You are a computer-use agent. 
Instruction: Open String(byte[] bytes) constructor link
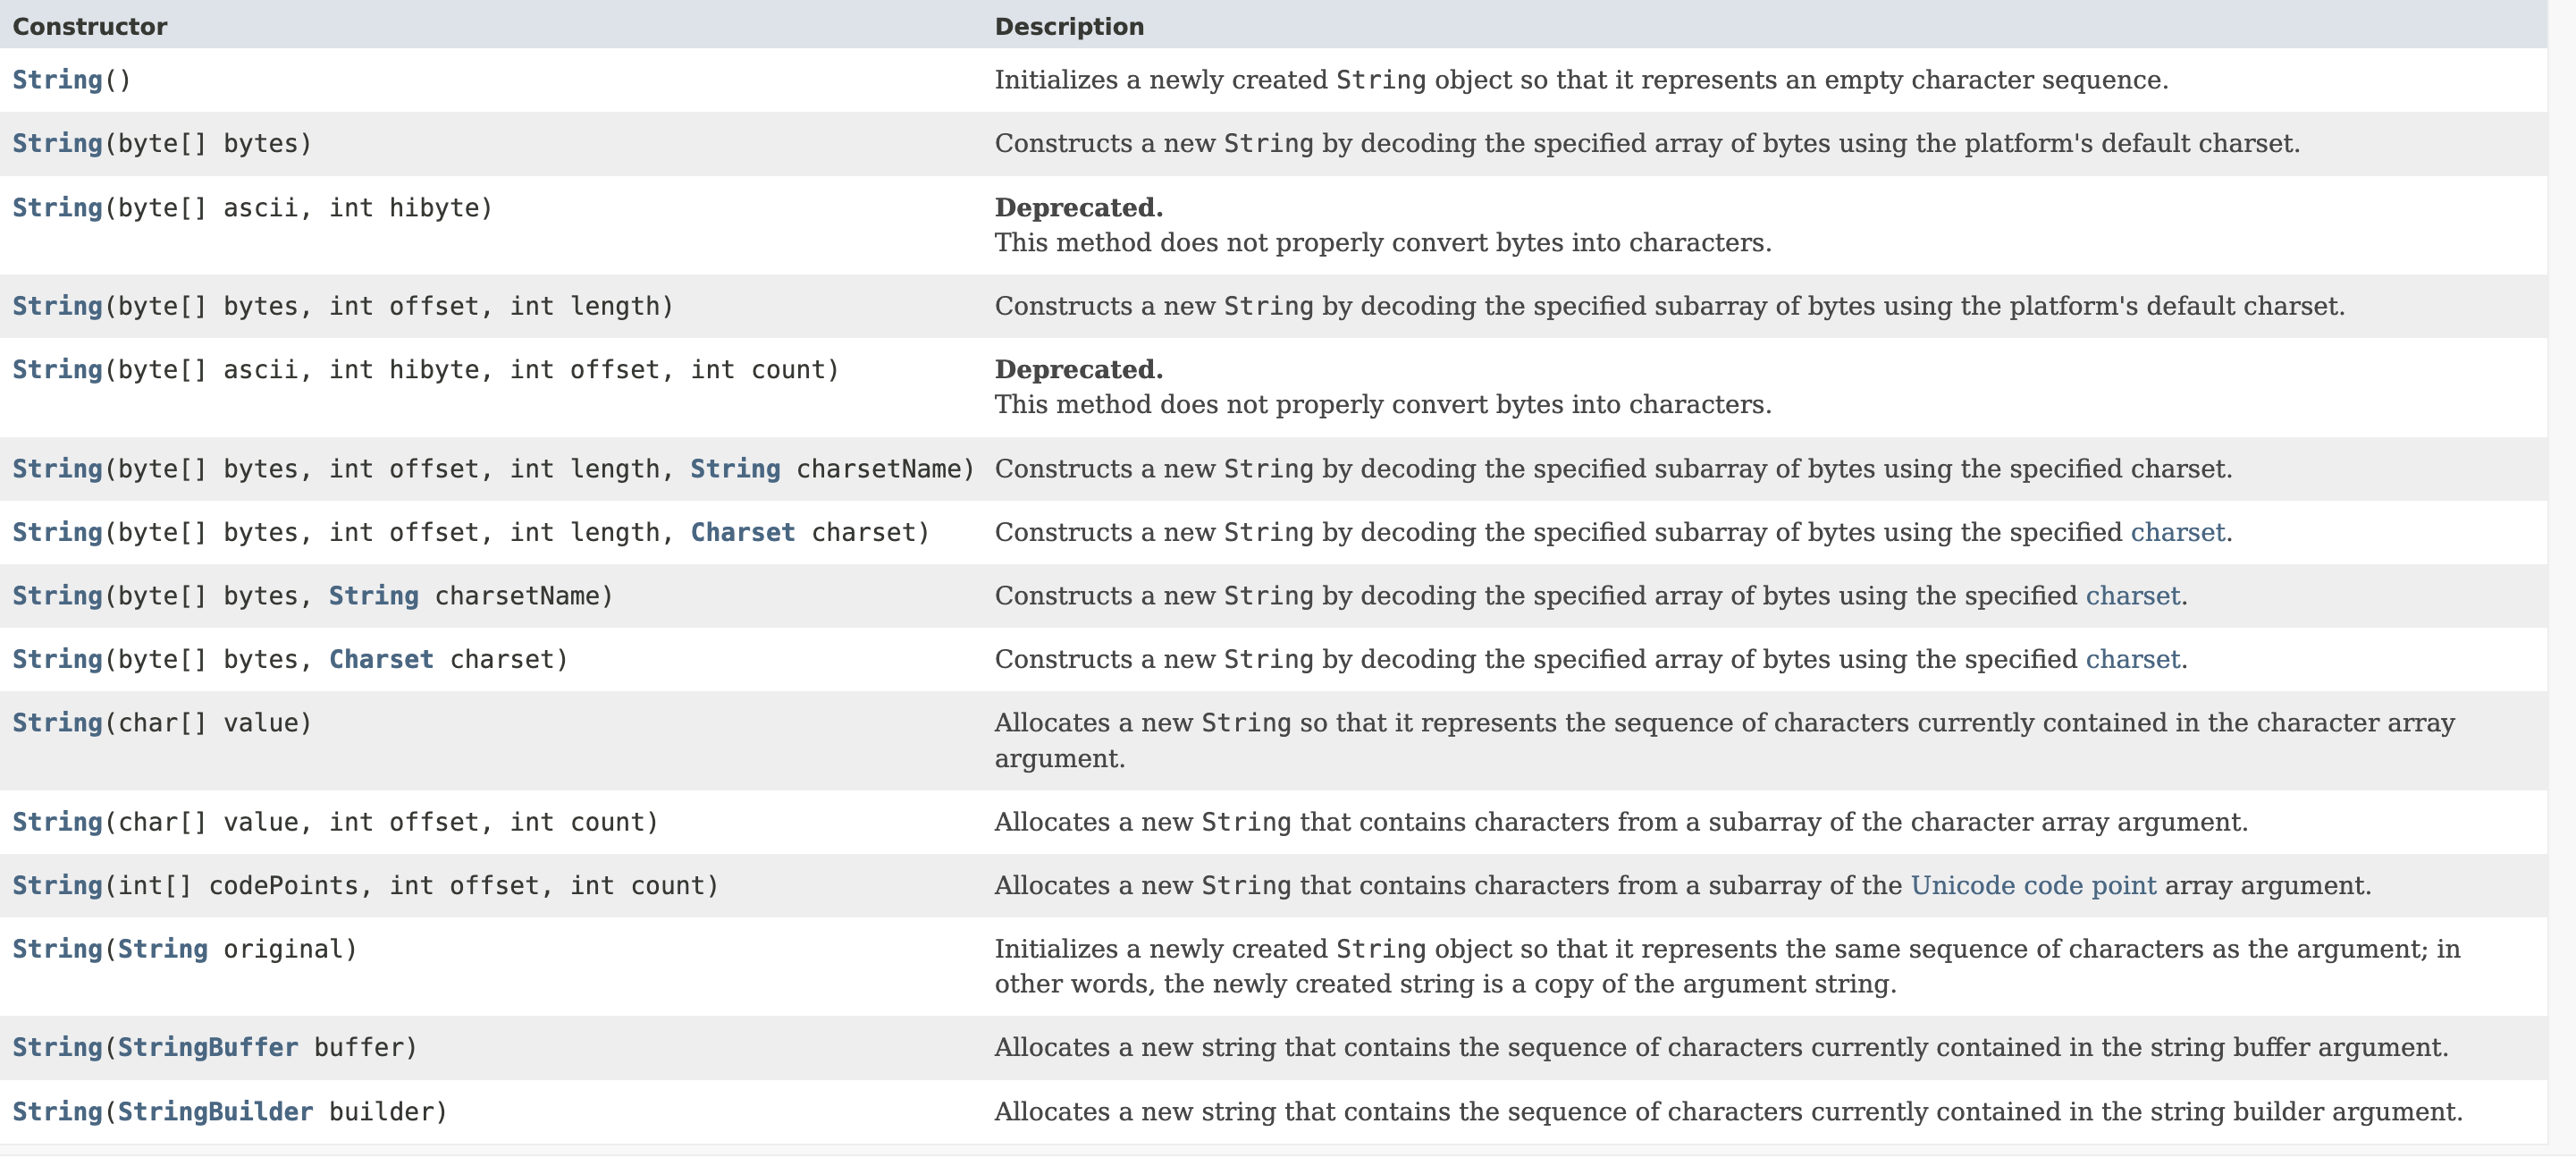pyautogui.click(x=57, y=144)
